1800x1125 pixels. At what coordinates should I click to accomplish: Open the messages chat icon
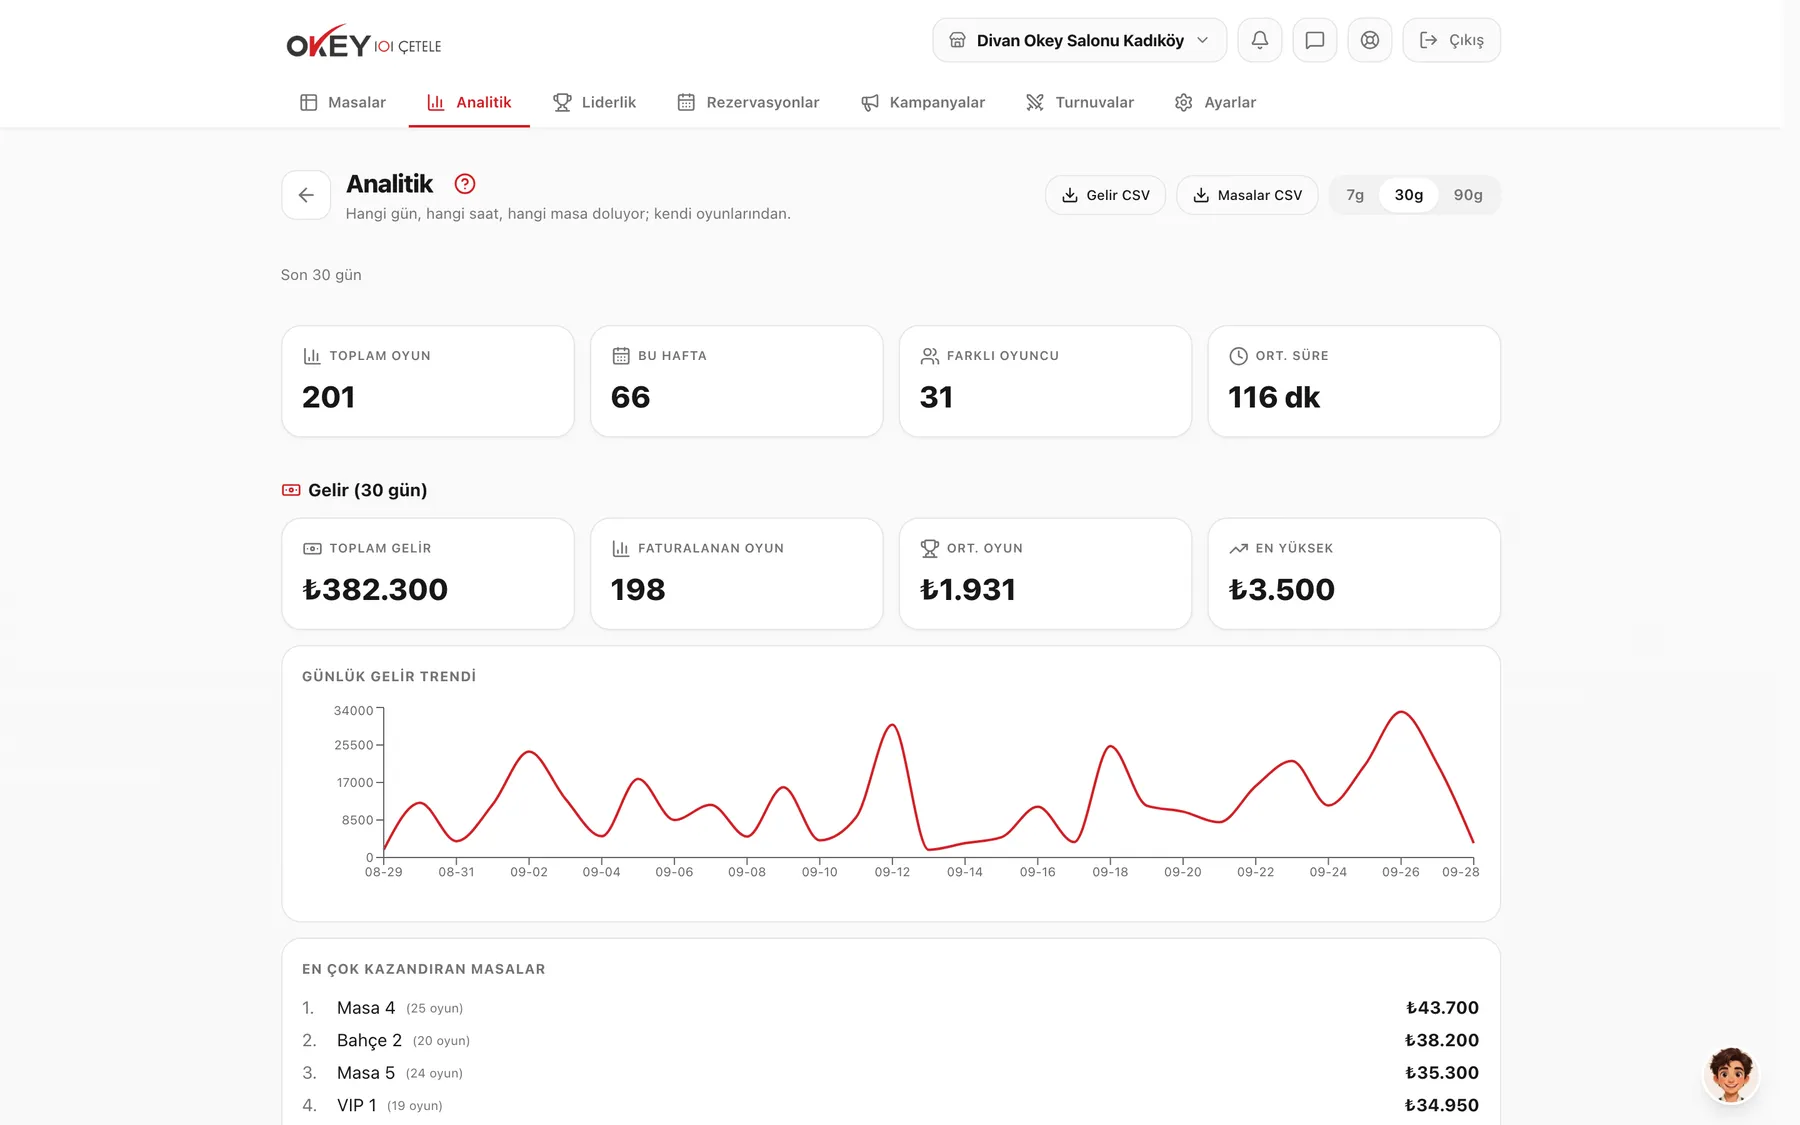tap(1315, 40)
